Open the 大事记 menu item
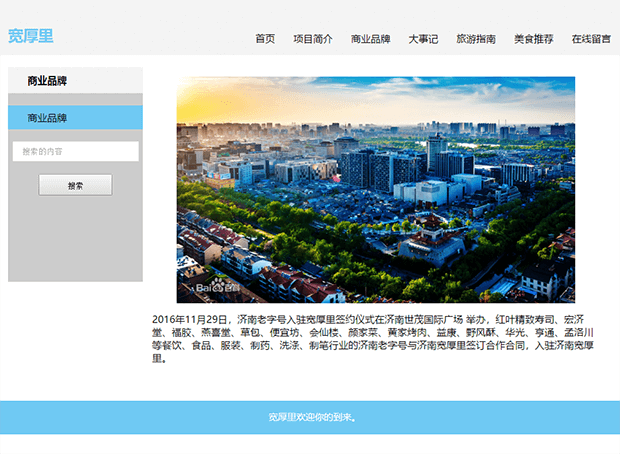 (x=423, y=39)
